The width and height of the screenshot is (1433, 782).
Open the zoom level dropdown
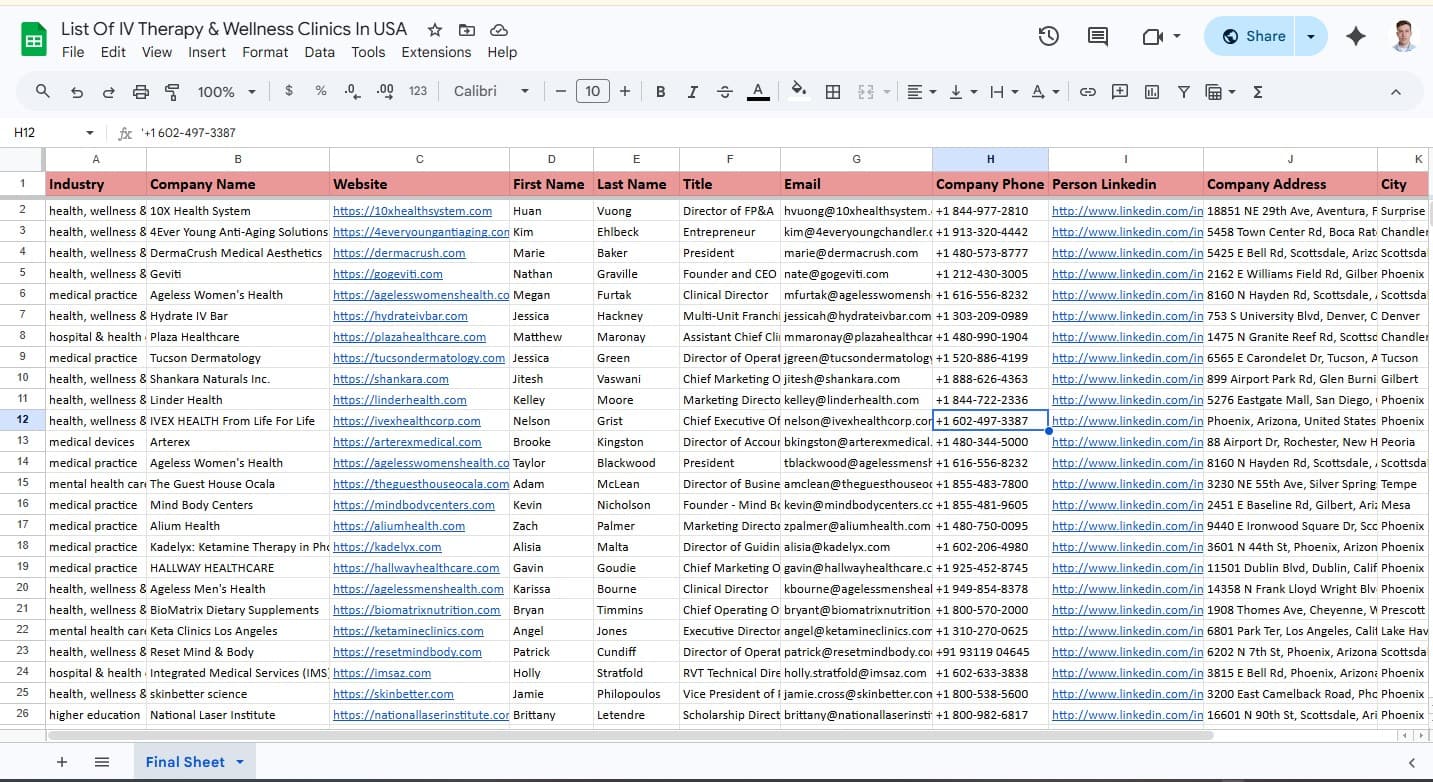[227, 91]
